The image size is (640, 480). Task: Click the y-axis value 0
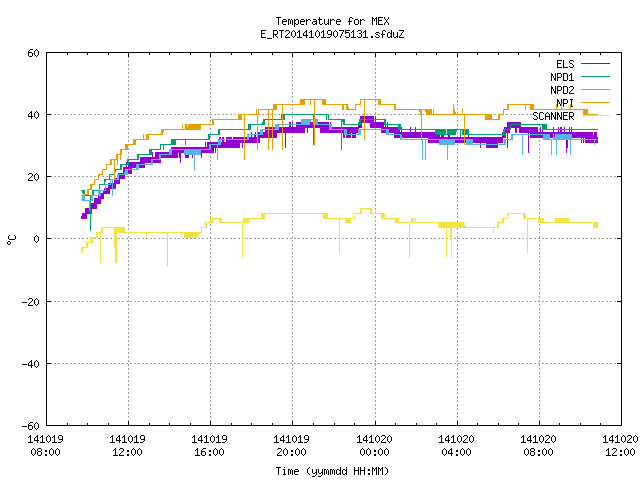[x=37, y=239]
